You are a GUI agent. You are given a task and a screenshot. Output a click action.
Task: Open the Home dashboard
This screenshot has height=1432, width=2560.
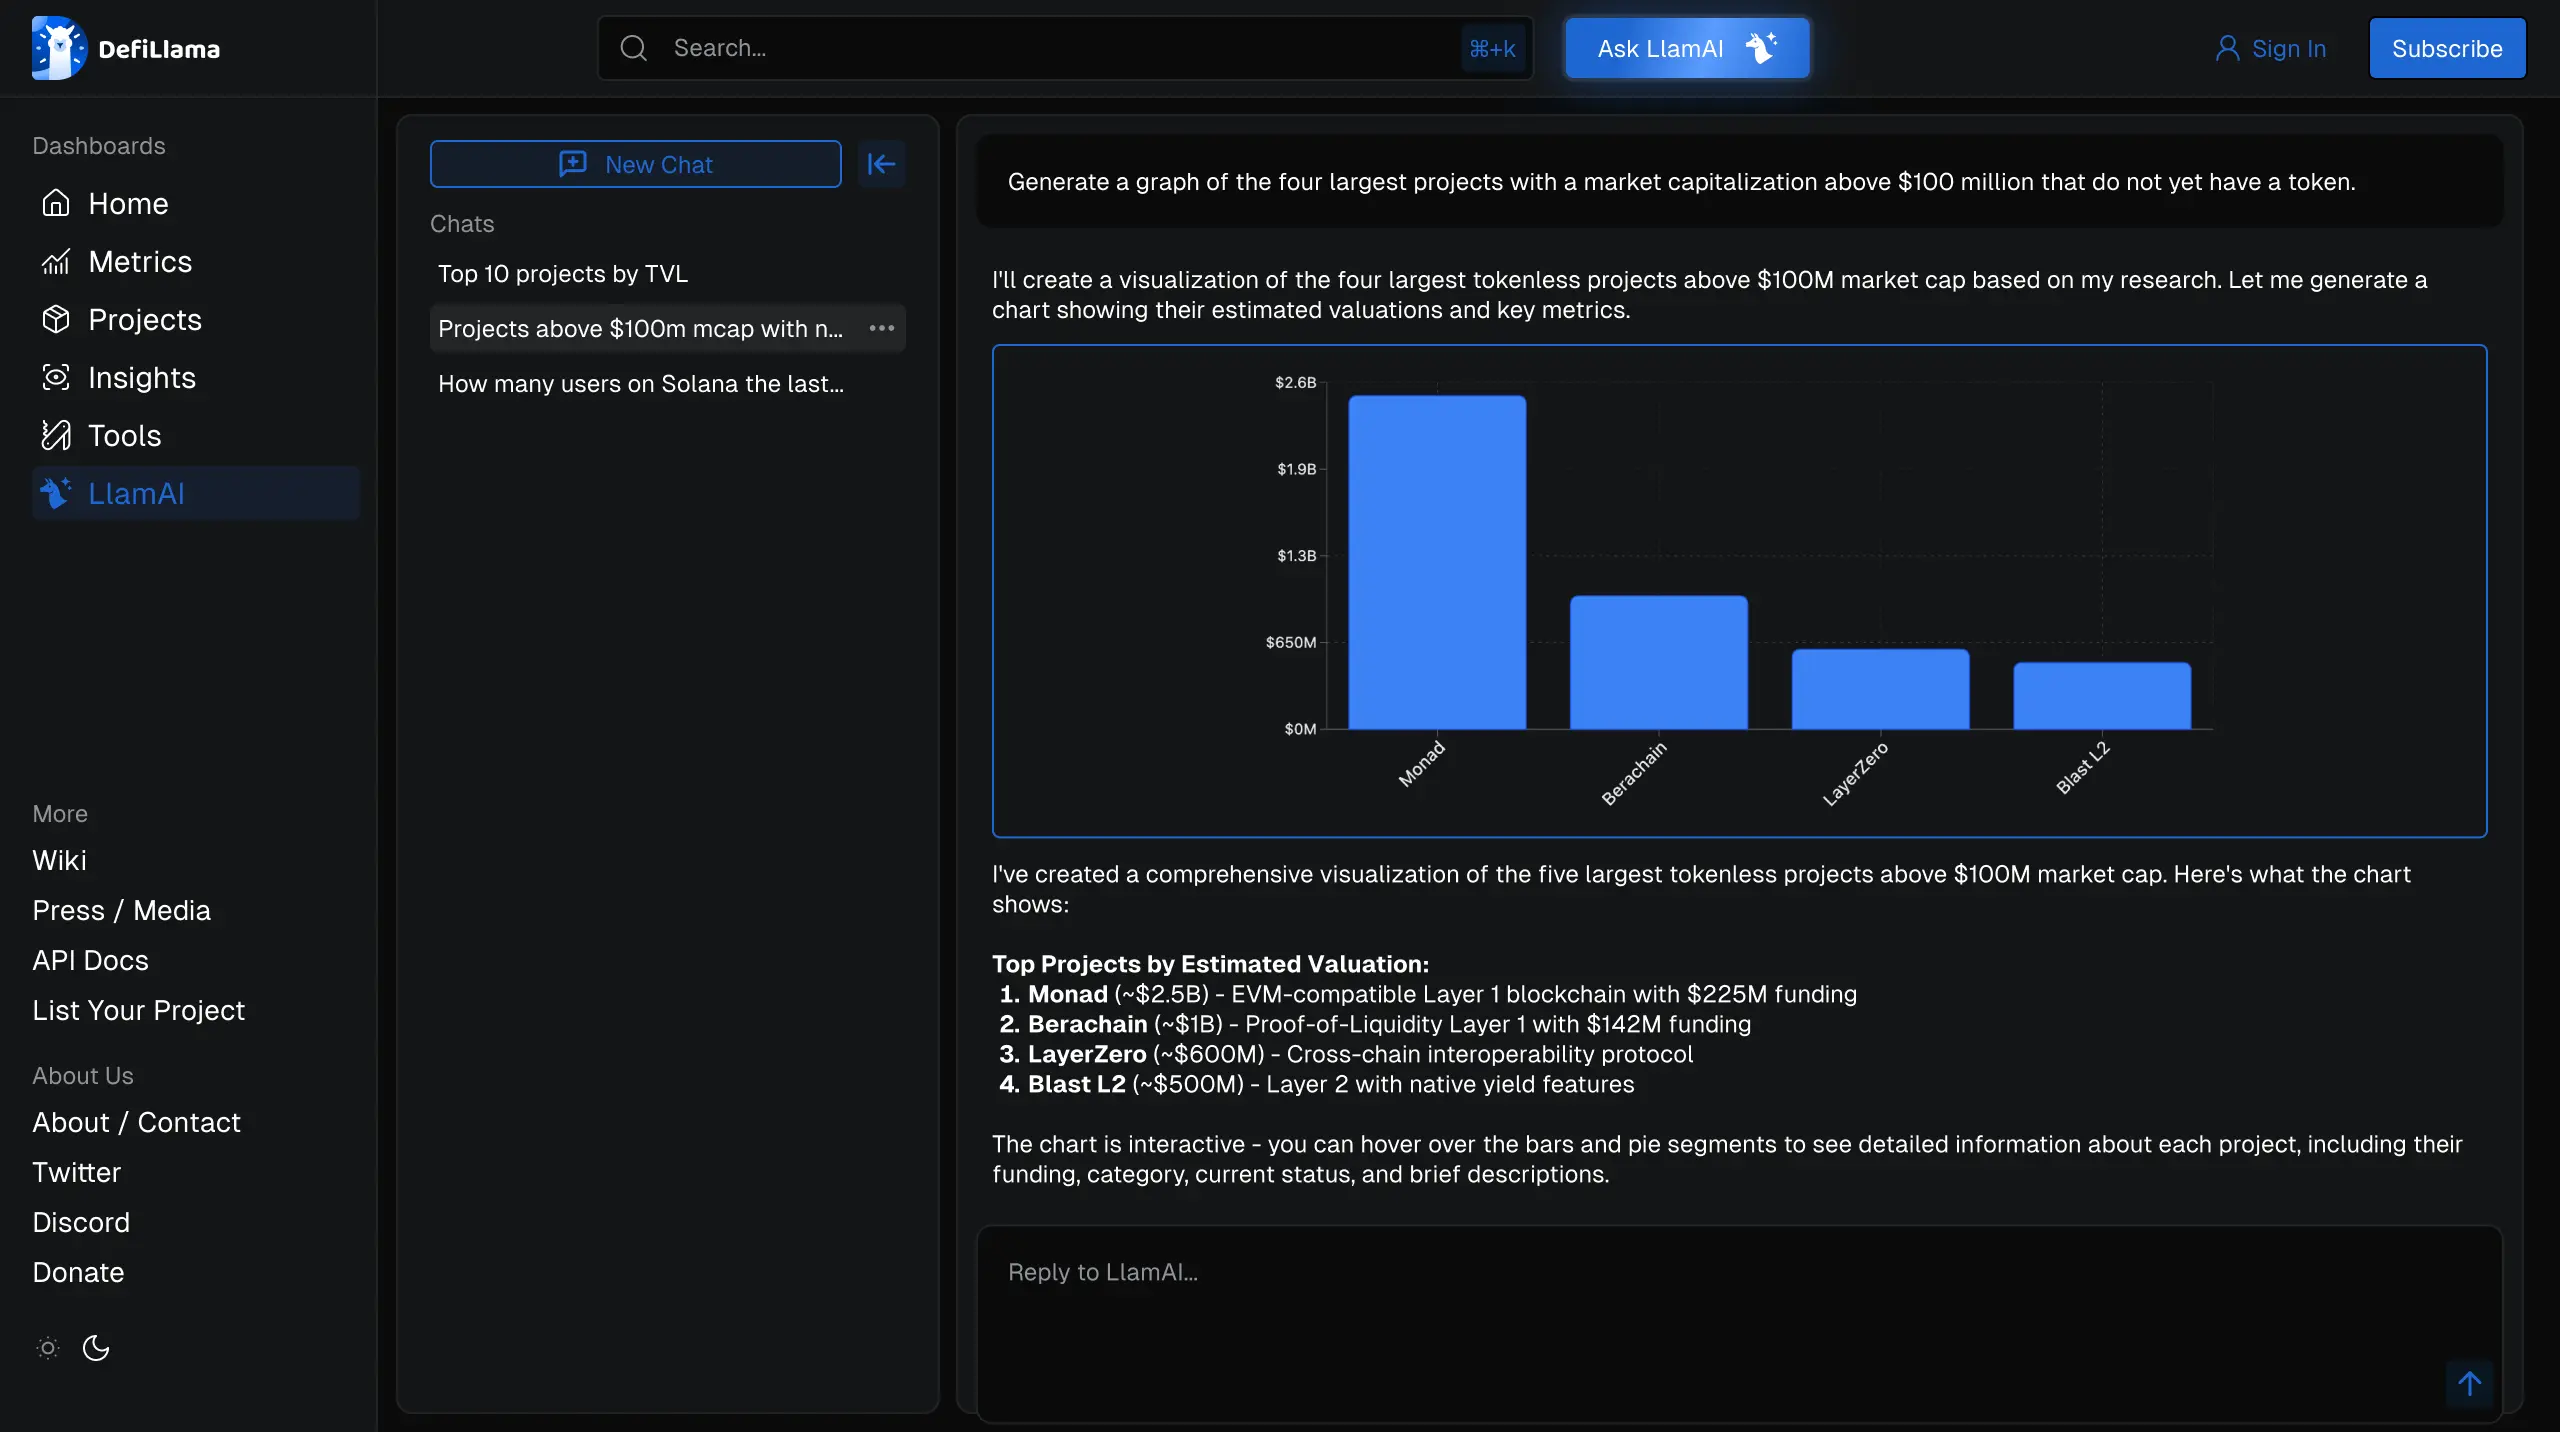pos(196,203)
